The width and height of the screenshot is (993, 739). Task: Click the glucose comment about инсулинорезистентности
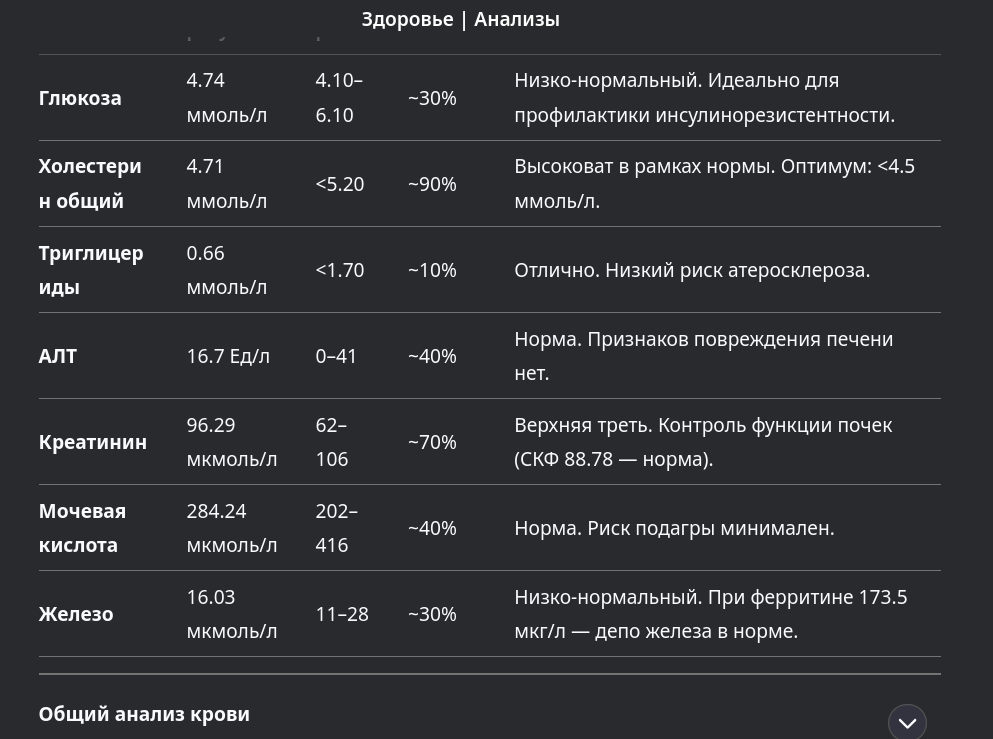coord(704,98)
